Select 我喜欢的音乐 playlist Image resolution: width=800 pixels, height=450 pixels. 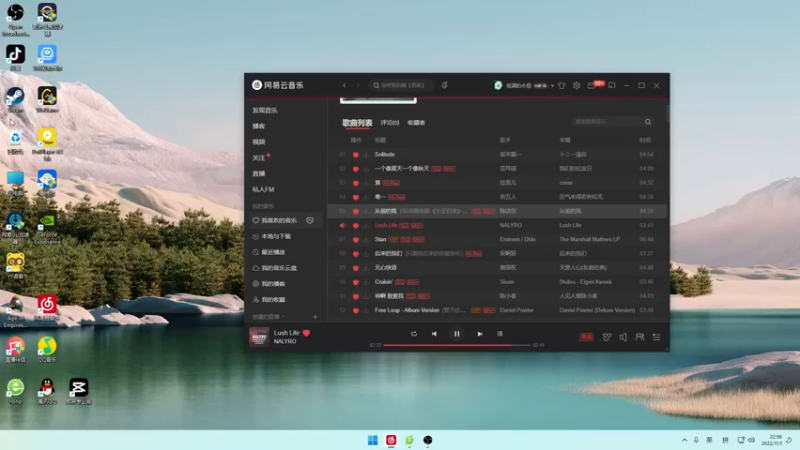pos(279,220)
